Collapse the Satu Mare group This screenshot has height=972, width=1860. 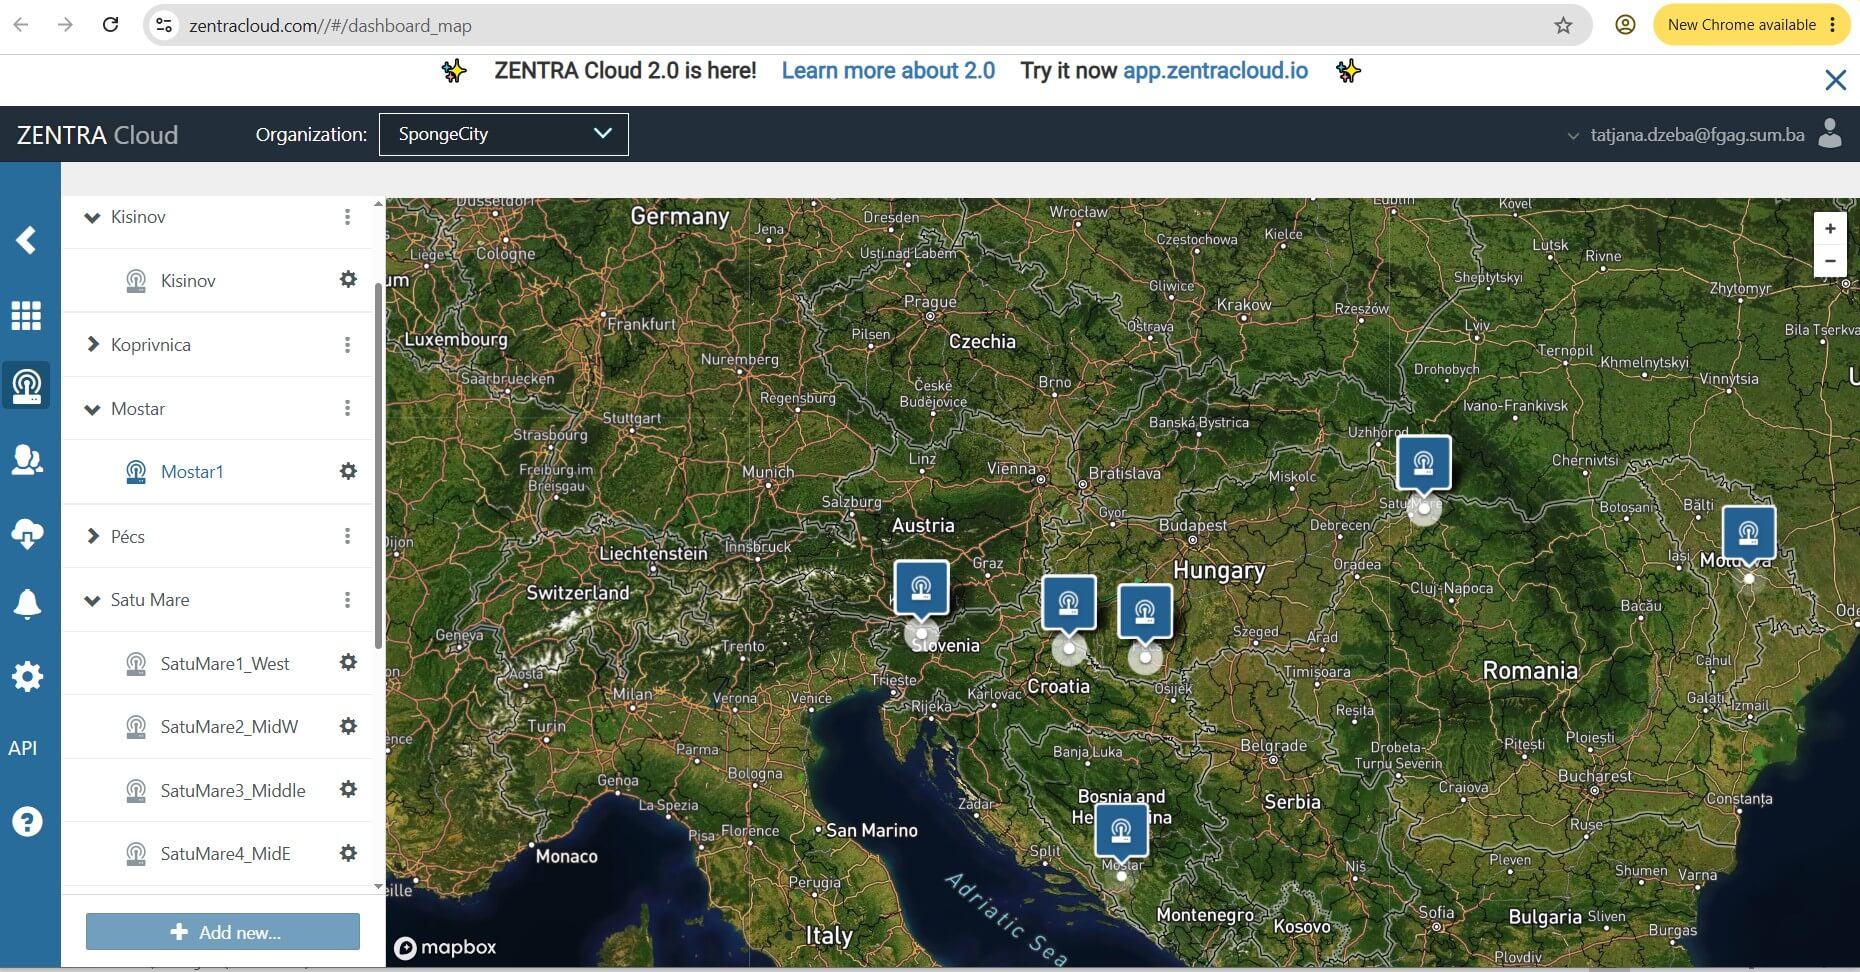(92, 600)
